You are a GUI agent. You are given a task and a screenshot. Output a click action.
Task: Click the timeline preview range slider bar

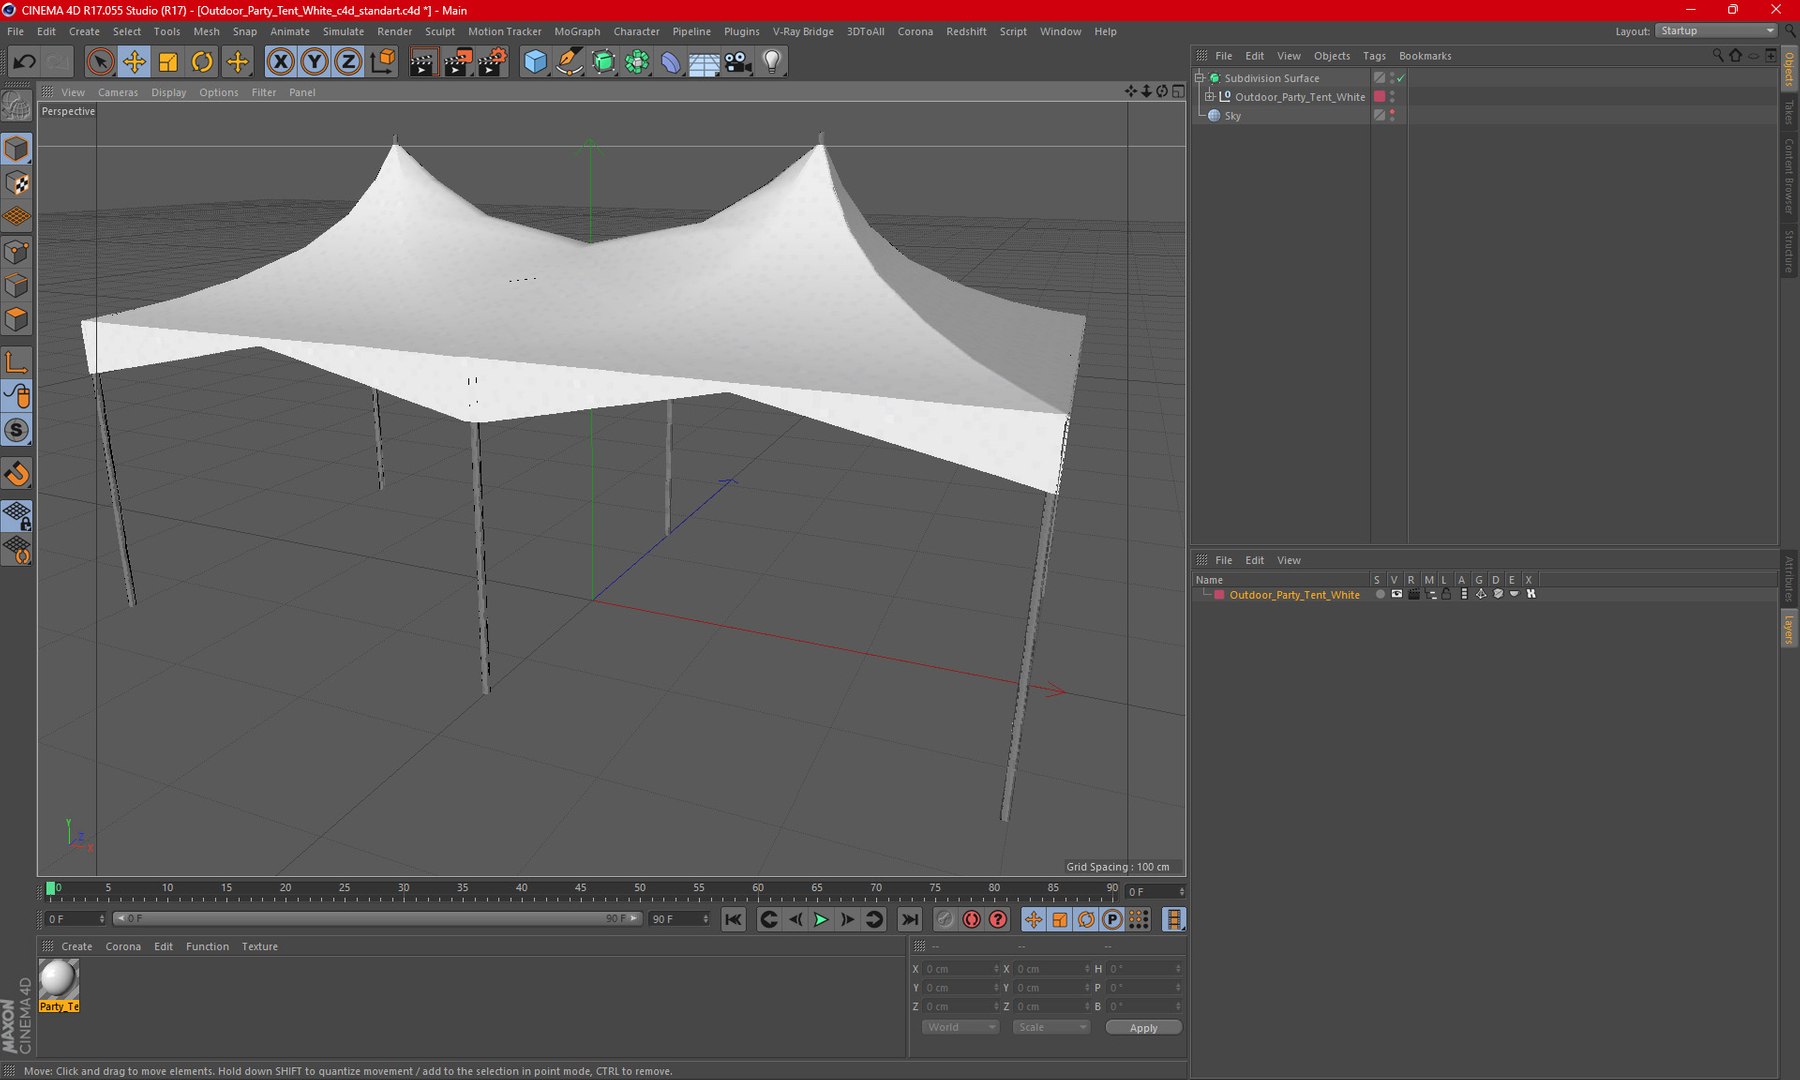(x=376, y=919)
